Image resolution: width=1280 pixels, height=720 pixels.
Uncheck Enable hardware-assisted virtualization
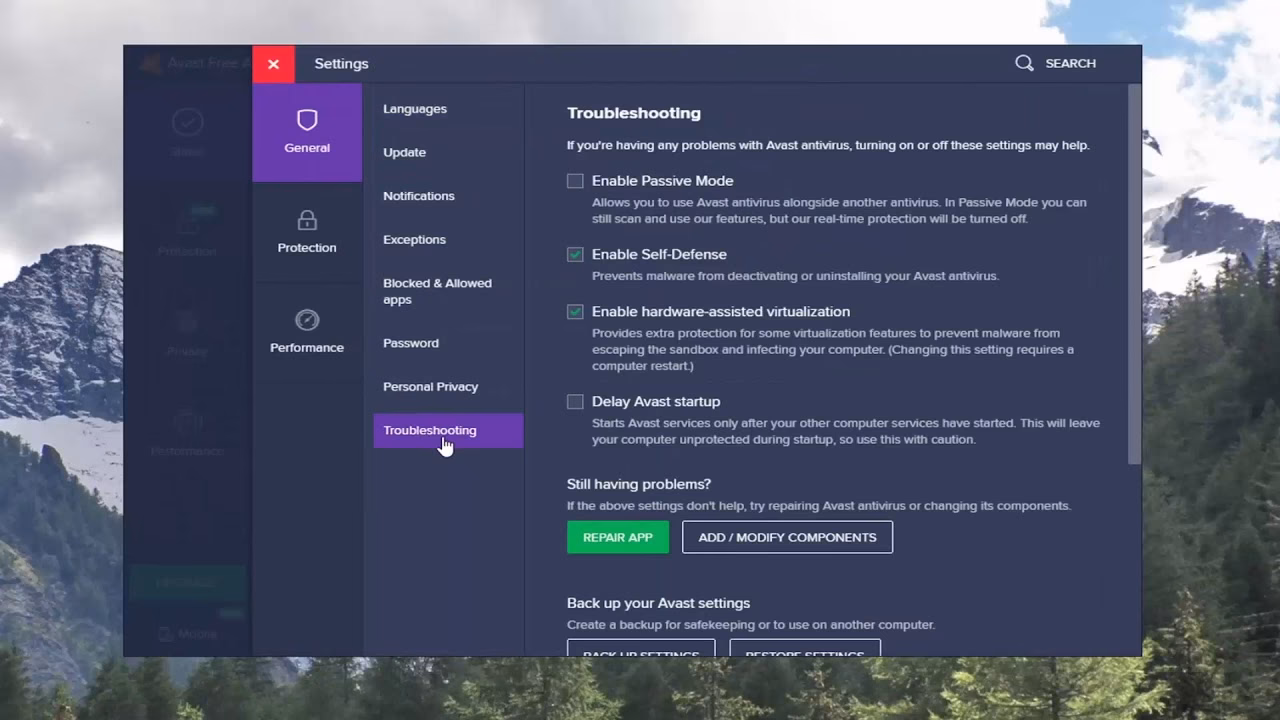(x=575, y=312)
